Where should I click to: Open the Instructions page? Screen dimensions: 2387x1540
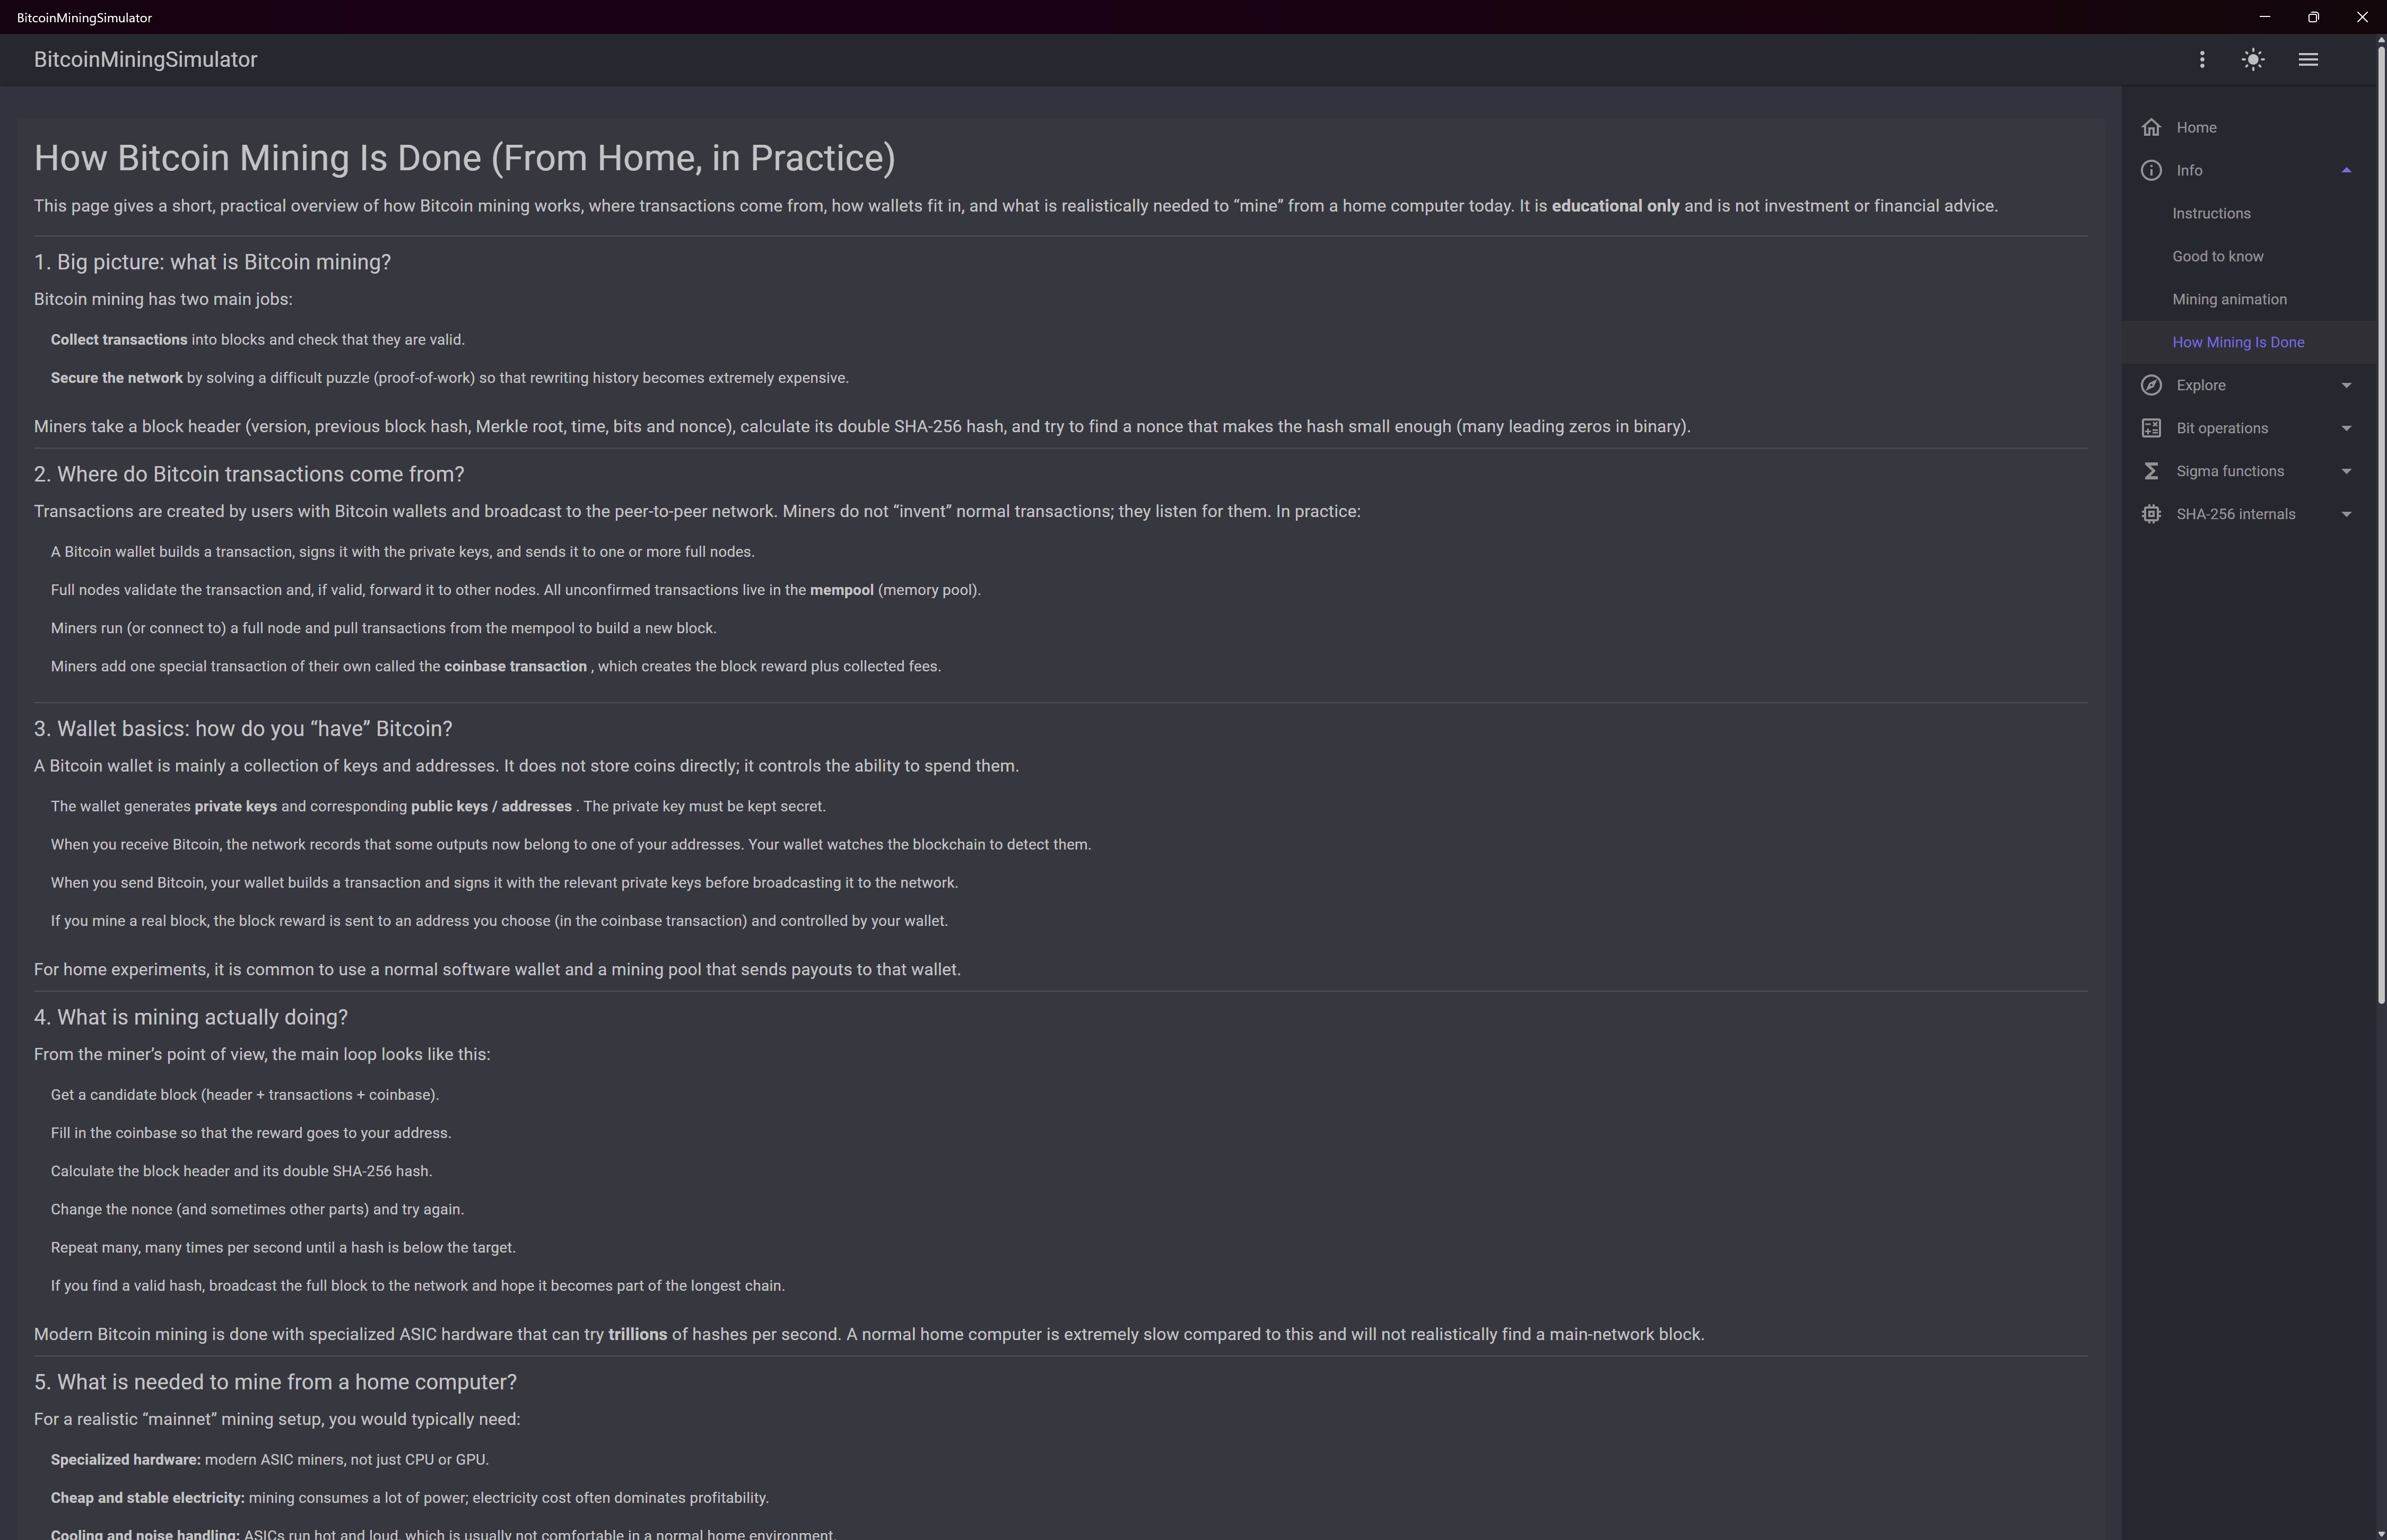(2211, 213)
